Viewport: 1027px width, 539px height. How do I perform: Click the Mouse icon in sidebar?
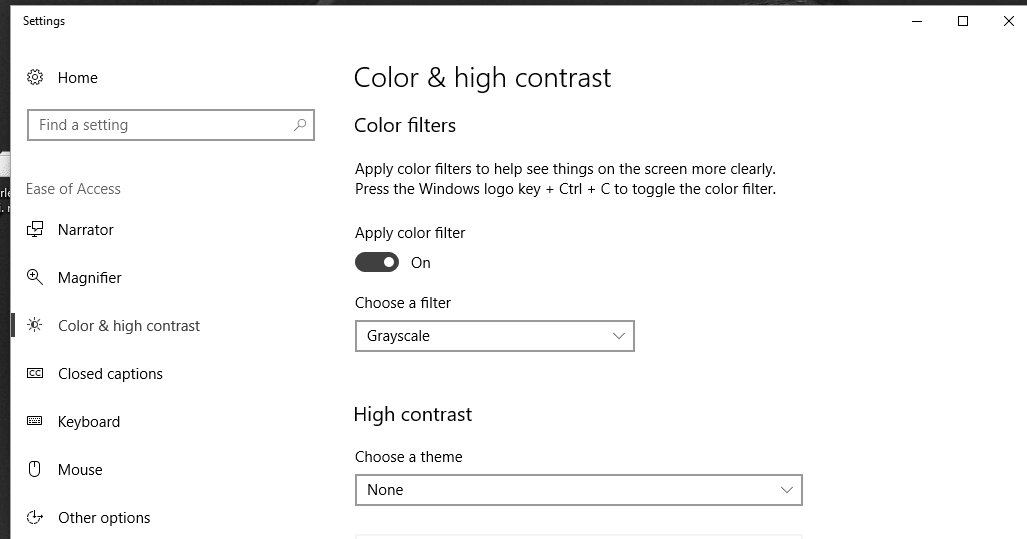coord(35,469)
